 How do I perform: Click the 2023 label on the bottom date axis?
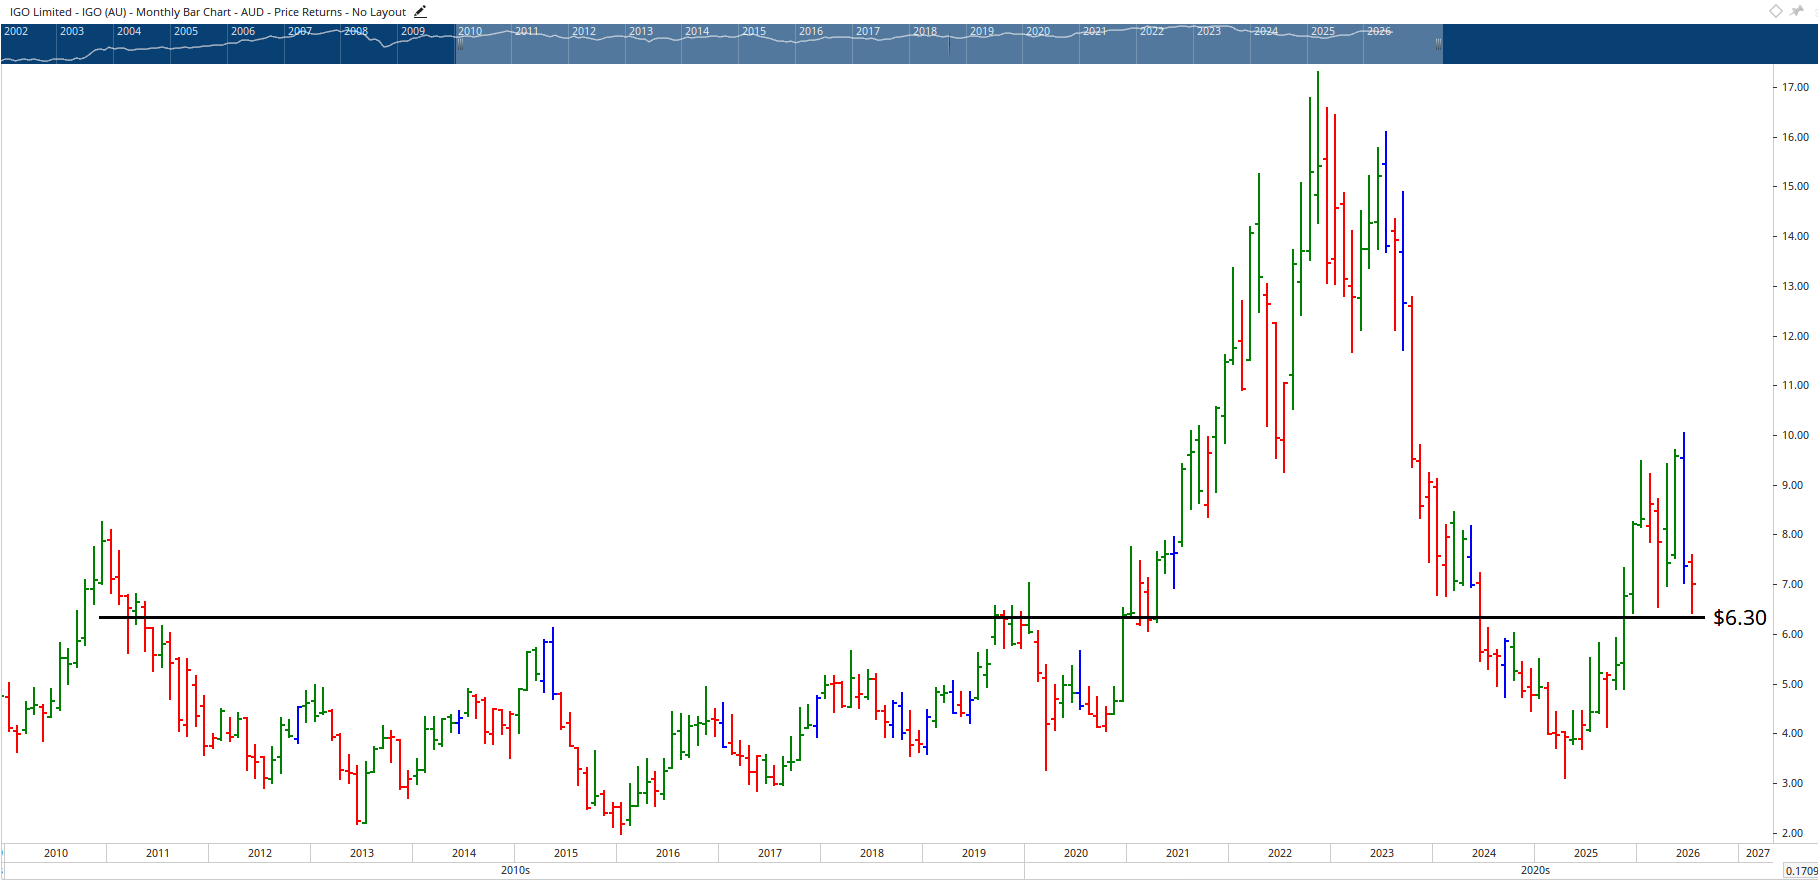(1382, 853)
